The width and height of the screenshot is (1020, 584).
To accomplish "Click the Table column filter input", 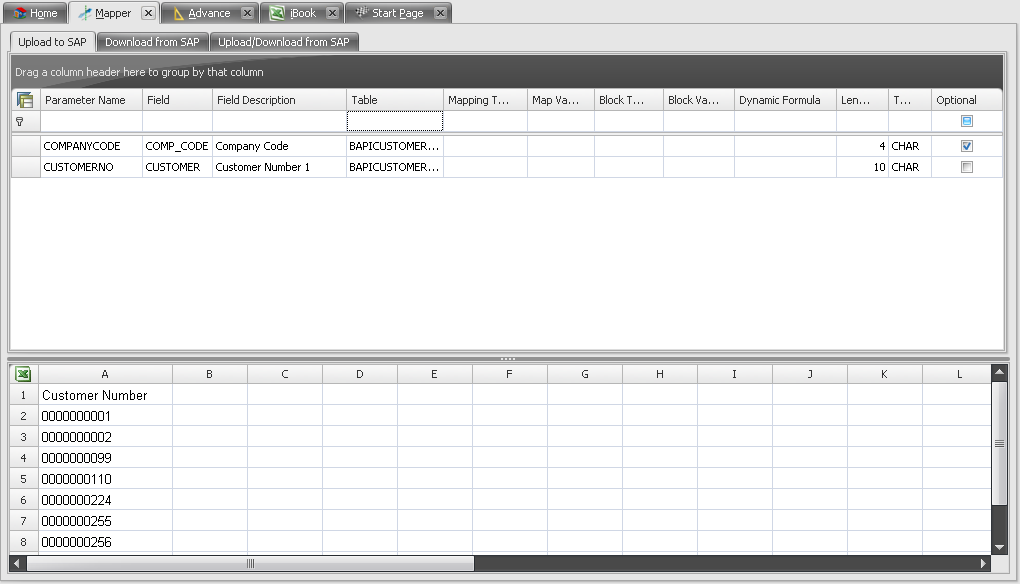I will tap(394, 121).
